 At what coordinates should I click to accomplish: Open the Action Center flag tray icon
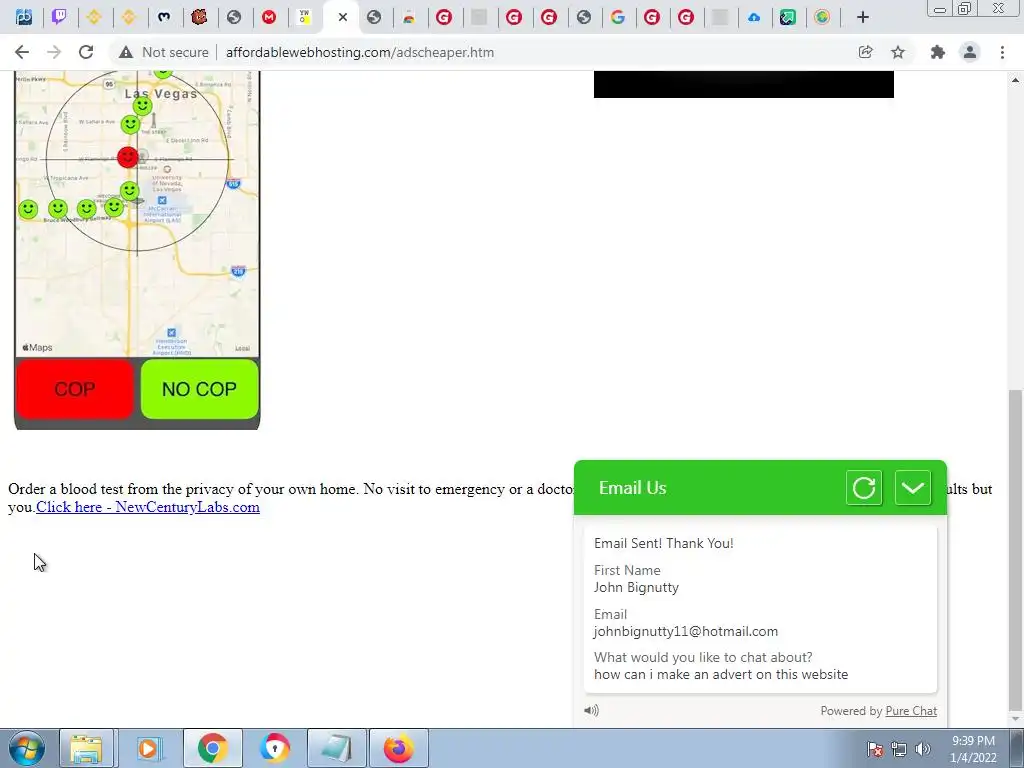point(875,749)
